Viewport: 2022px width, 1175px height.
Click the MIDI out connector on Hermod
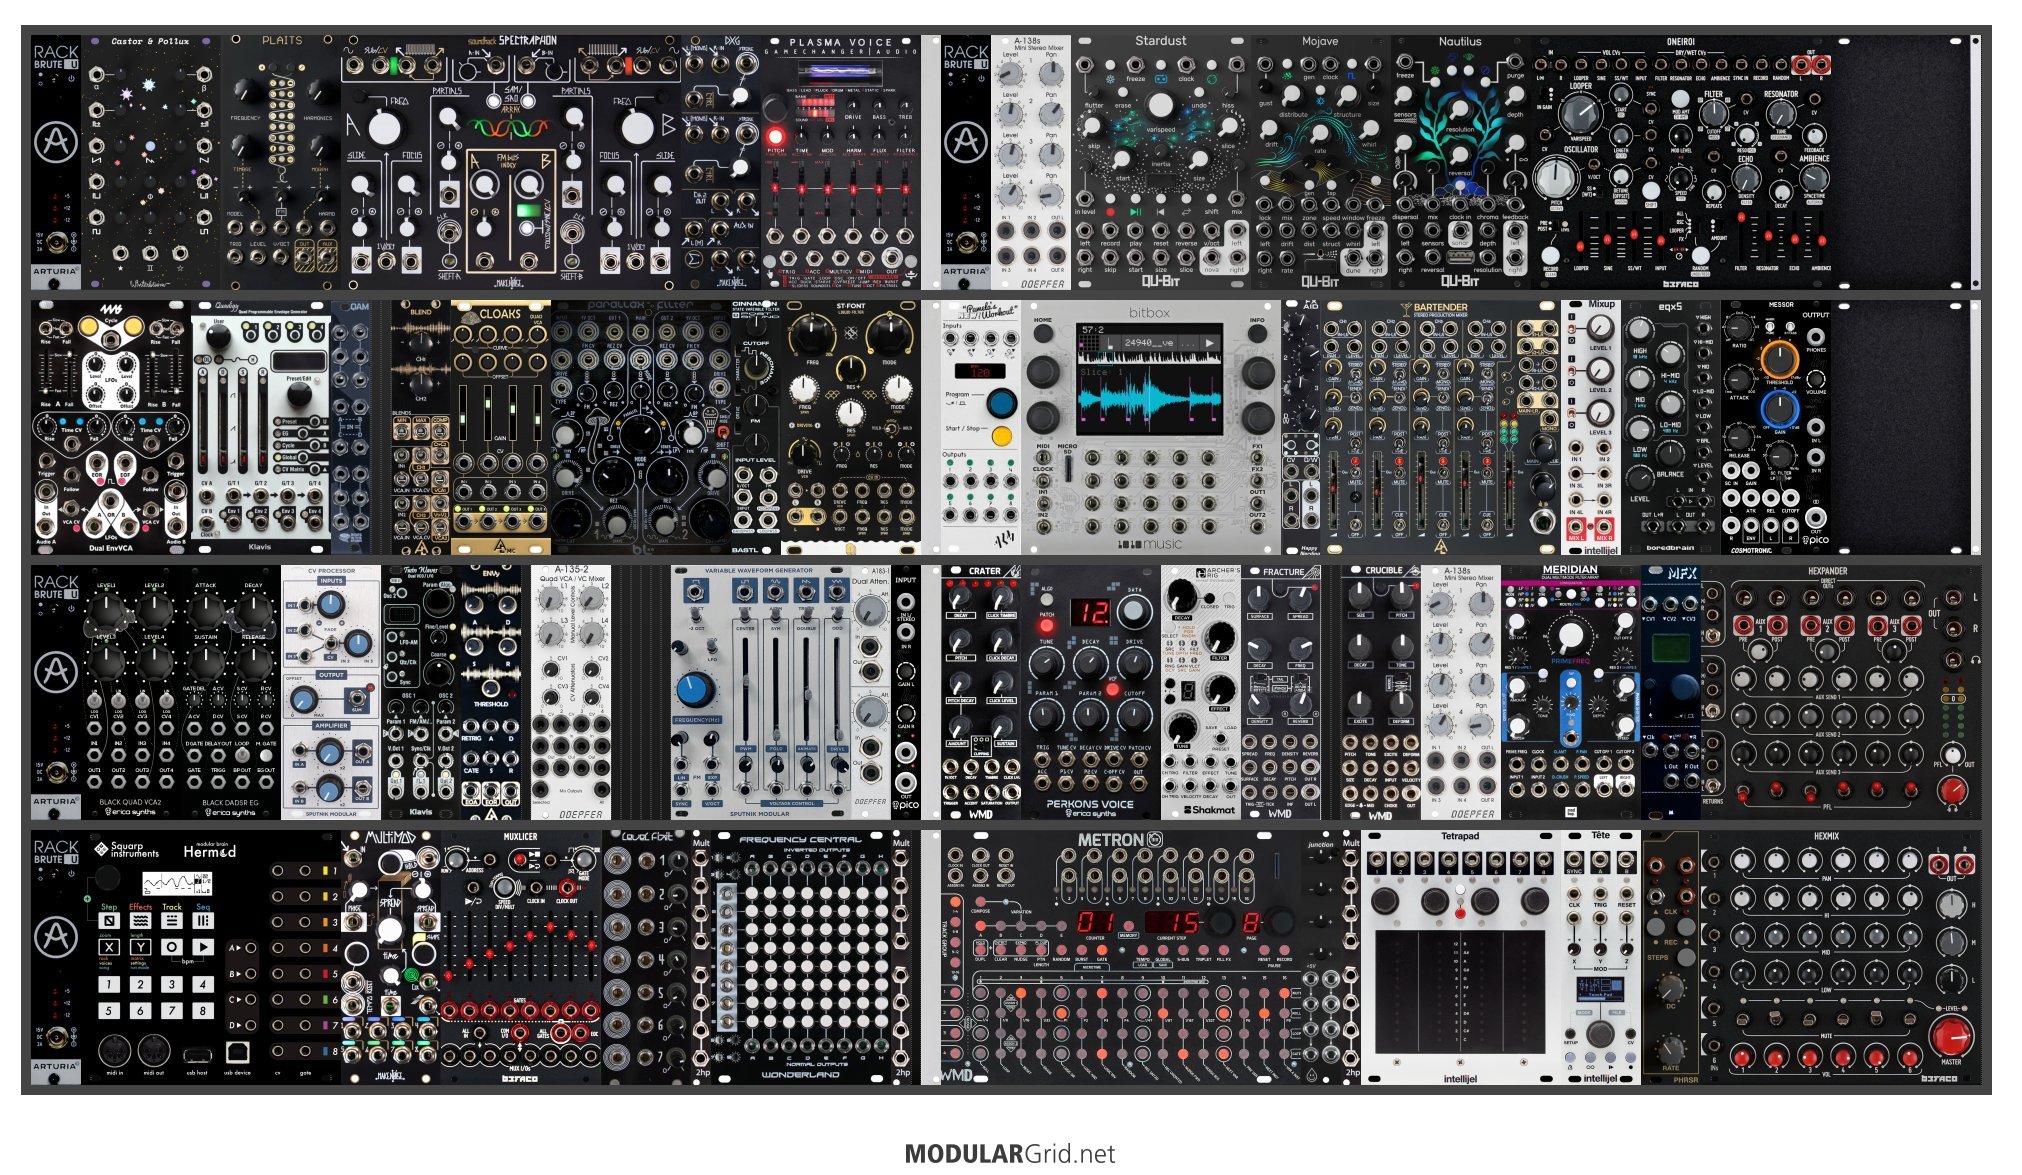[x=153, y=1051]
